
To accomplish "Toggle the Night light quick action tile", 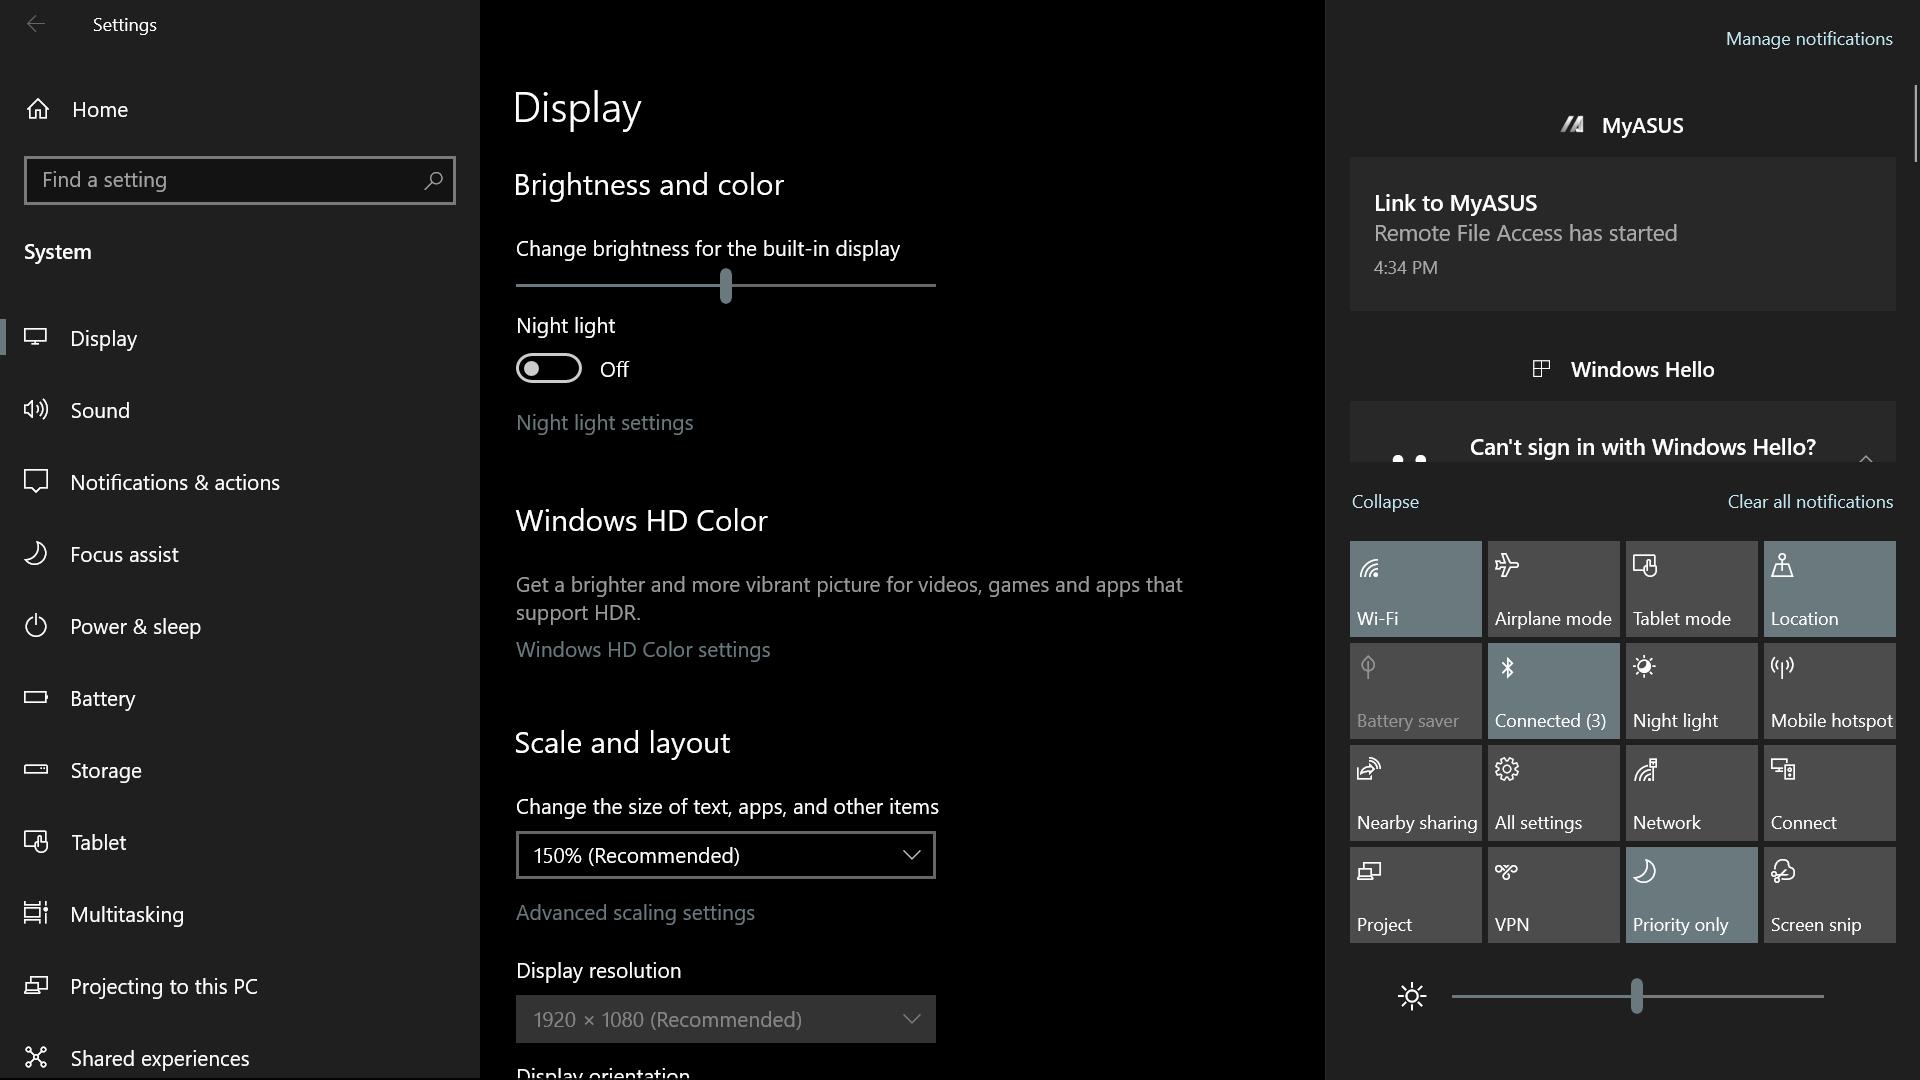I will [x=1692, y=691].
